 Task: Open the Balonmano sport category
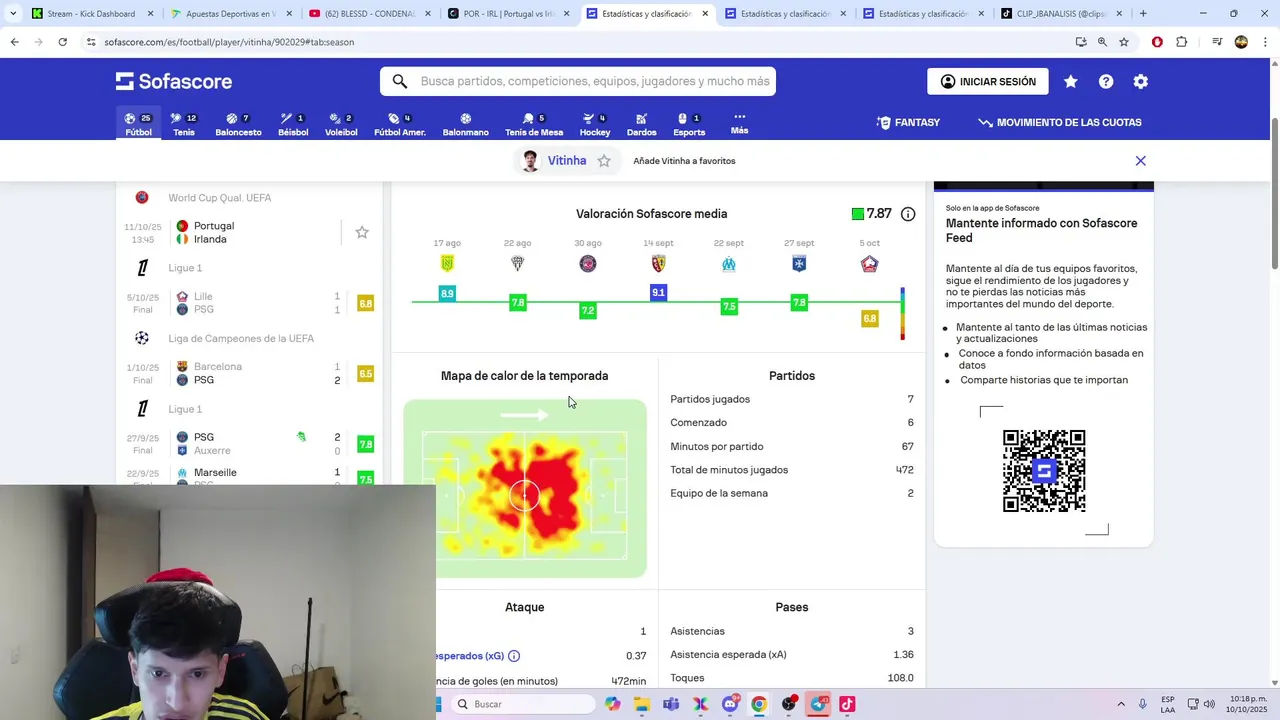(x=465, y=124)
